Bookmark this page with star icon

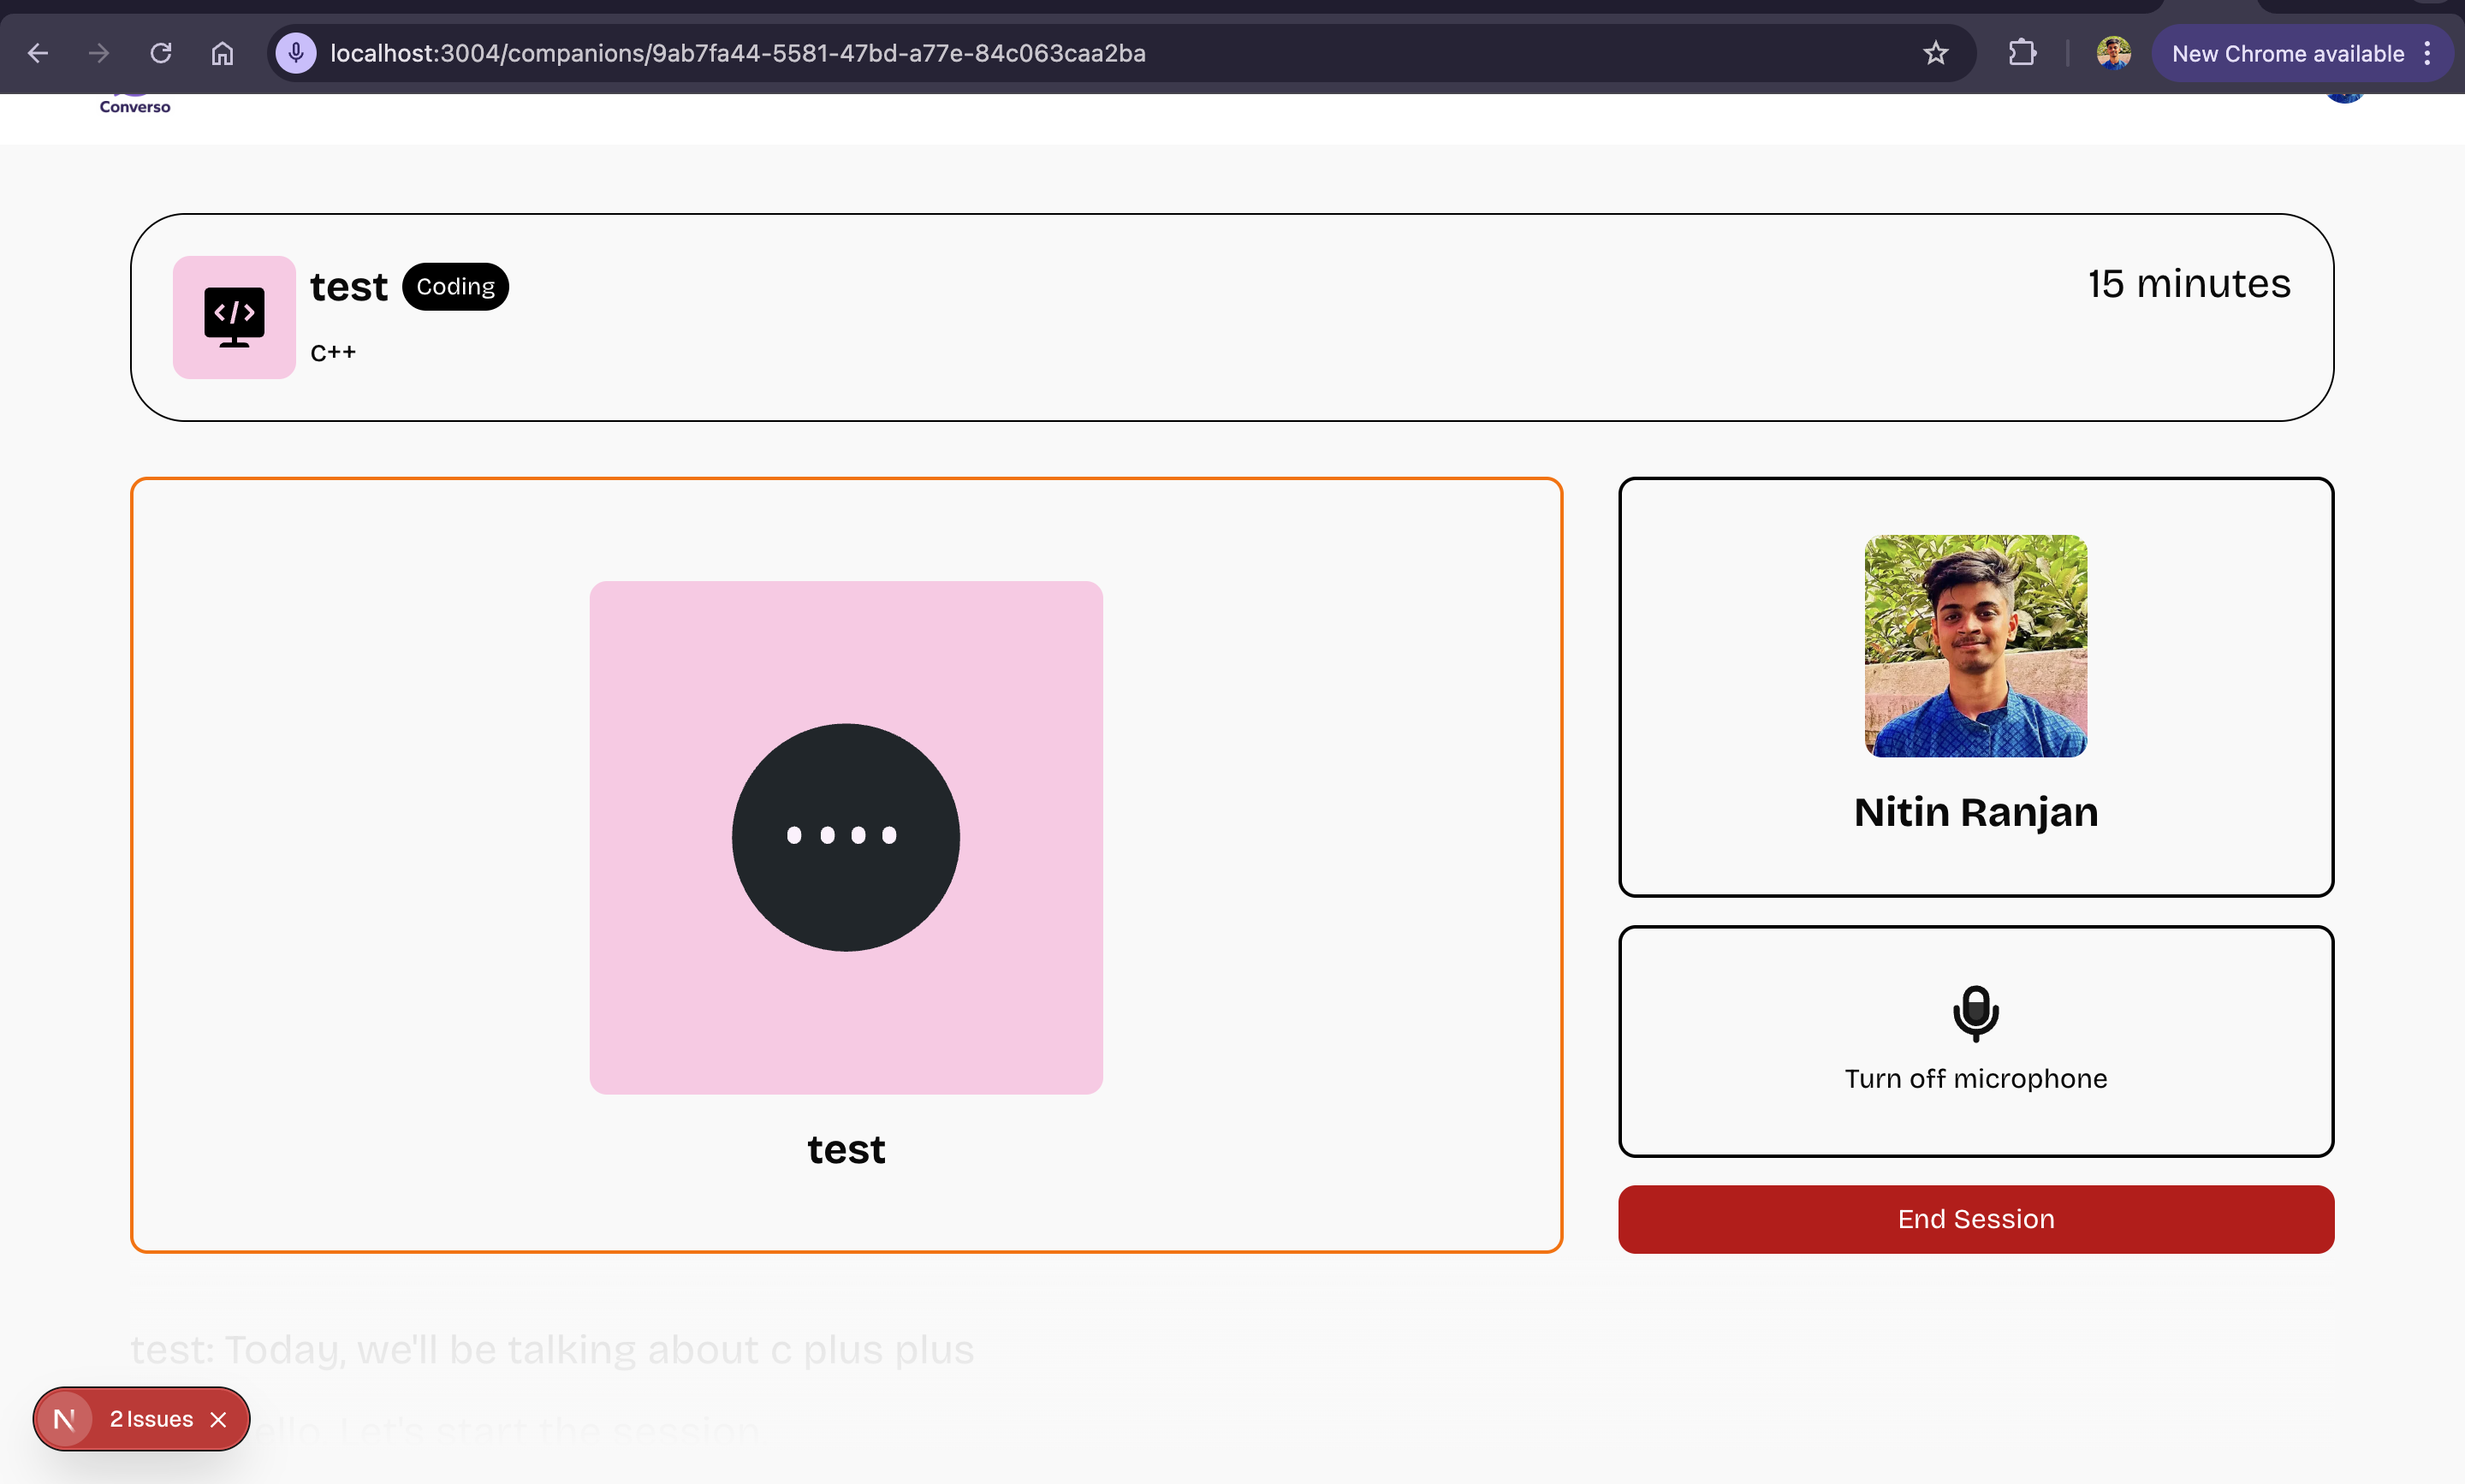1935,53
